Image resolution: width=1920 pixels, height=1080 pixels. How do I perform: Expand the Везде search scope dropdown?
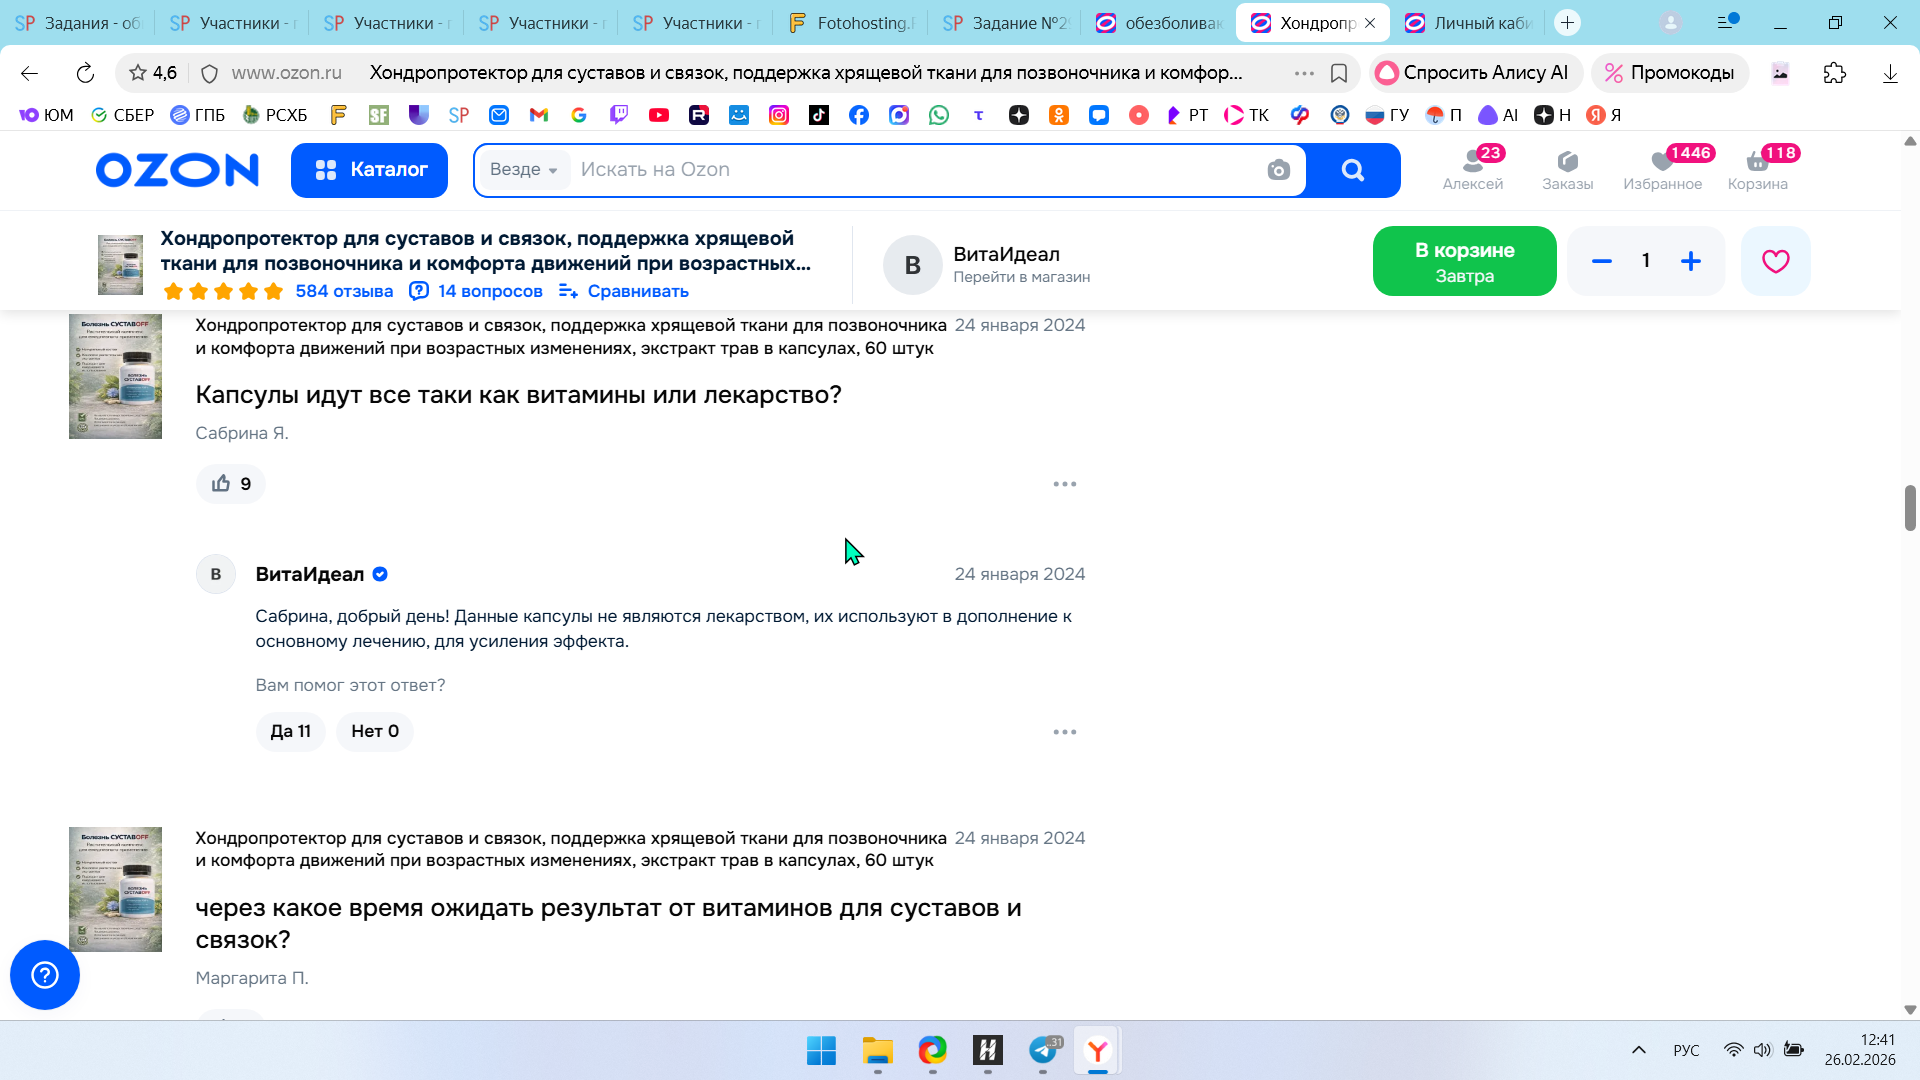pyautogui.click(x=523, y=170)
